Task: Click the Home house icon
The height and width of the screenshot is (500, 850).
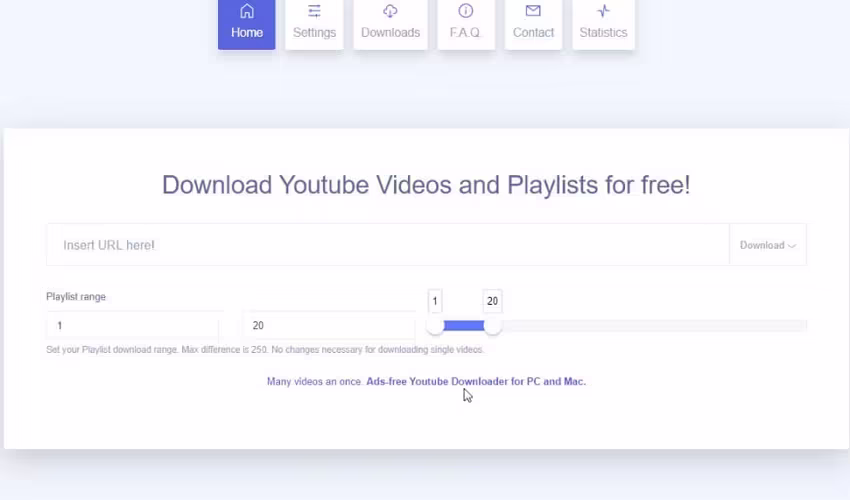Action: click(247, 11)
